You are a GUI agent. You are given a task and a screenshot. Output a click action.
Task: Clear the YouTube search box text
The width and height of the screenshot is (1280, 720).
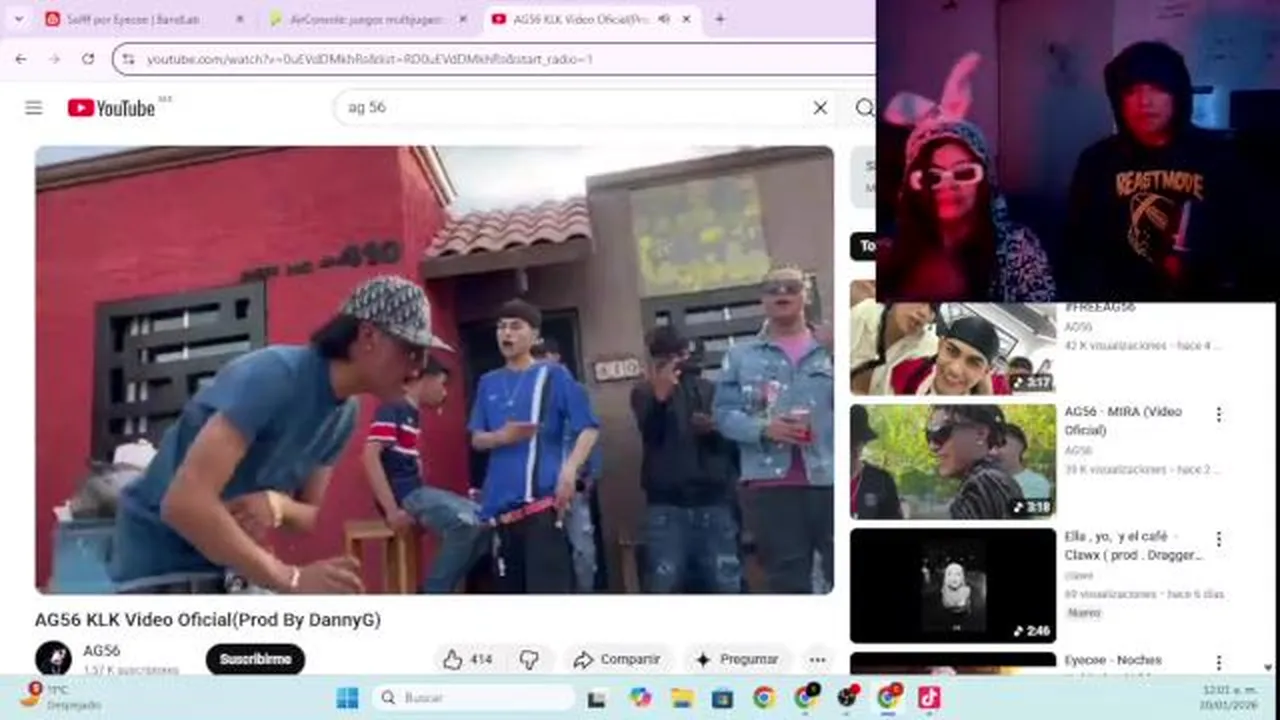(820, 108)
